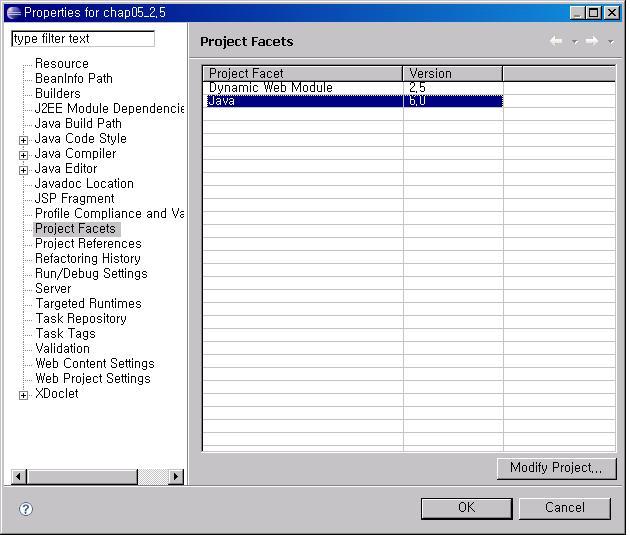The width and height of the screenshot is (630, 535).
Task: Open Web Content Settings page
Action: [x=95, y=363]
